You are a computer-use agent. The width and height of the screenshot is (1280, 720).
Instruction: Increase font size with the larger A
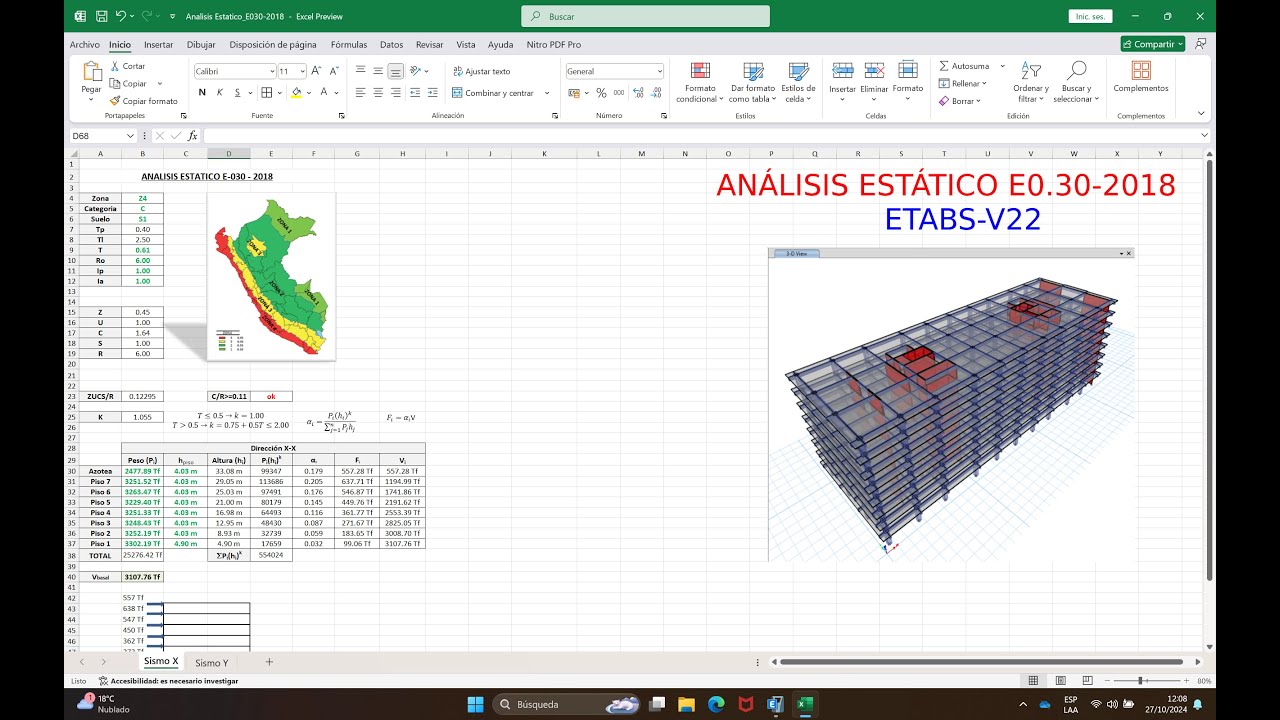point(316,71)
